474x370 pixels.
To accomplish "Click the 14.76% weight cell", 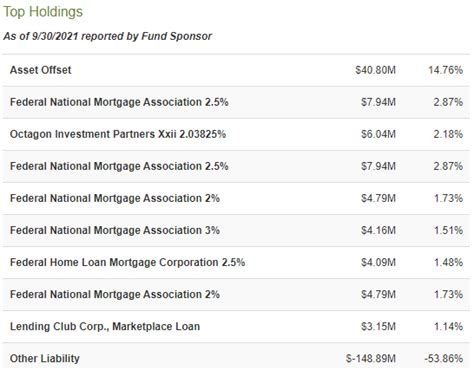I will pyautogui.click(x=445, y=70).
